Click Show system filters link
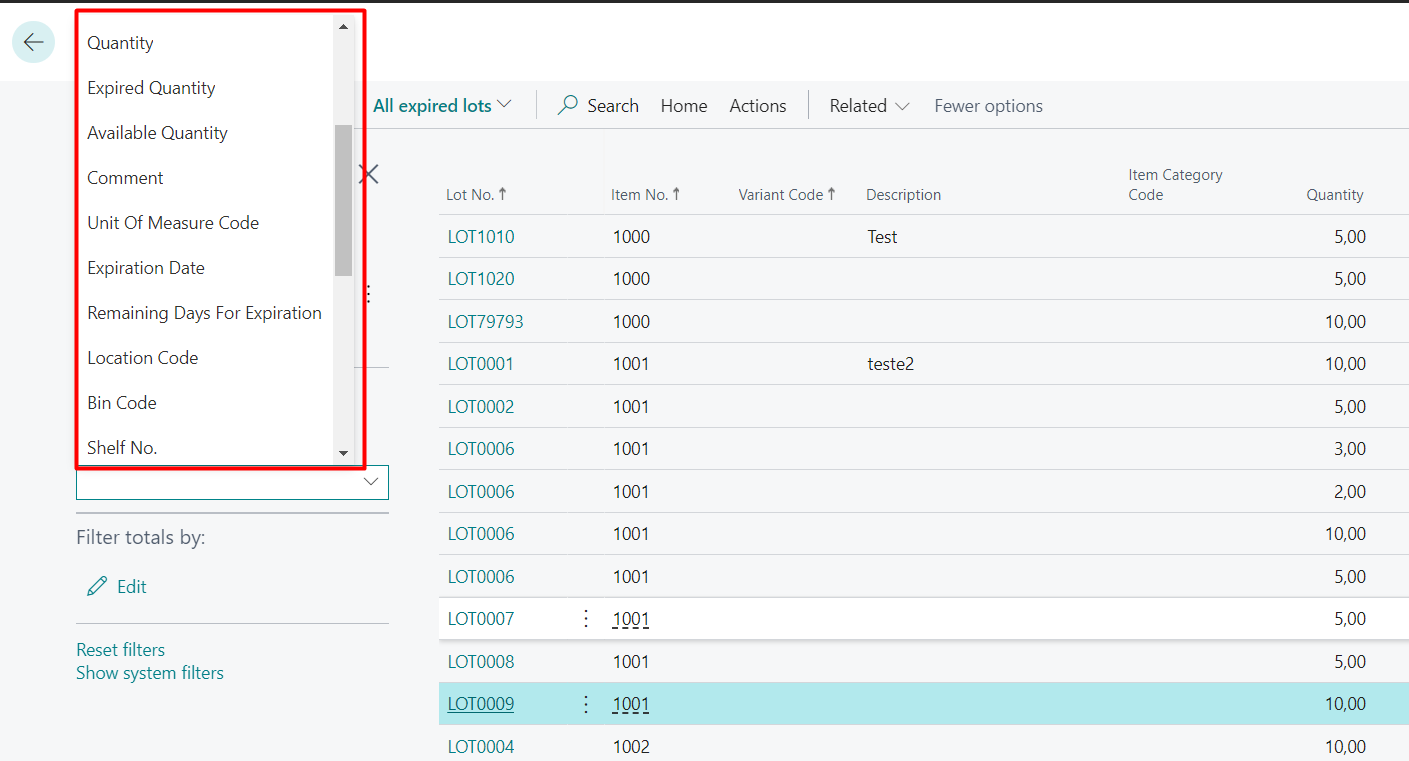The image size is (1409, 761). click(x=150, y=673)
